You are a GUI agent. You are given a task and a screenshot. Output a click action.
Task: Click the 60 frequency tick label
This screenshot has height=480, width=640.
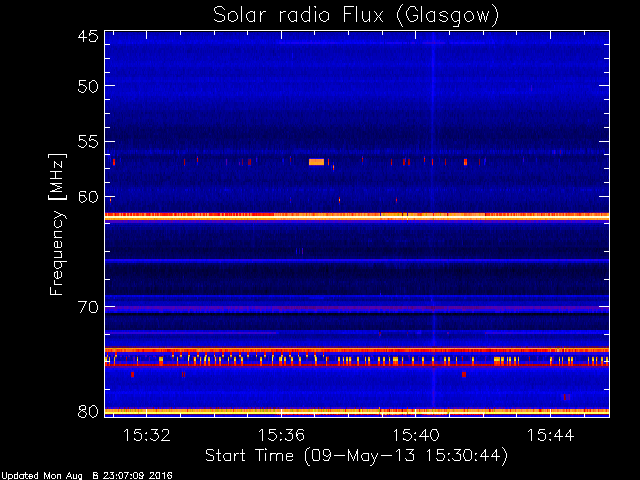coord(88,197)
